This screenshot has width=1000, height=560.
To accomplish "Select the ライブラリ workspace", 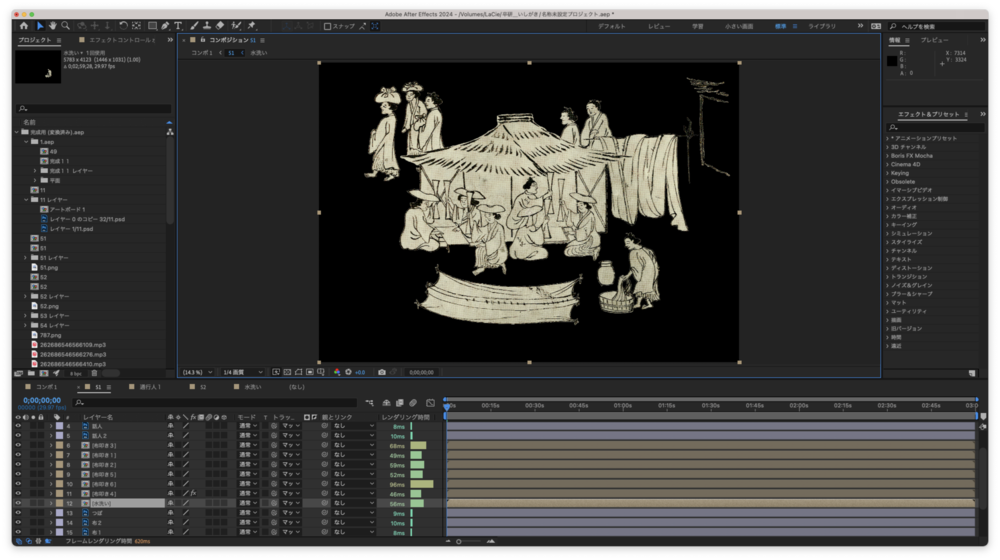I will 822,26.
